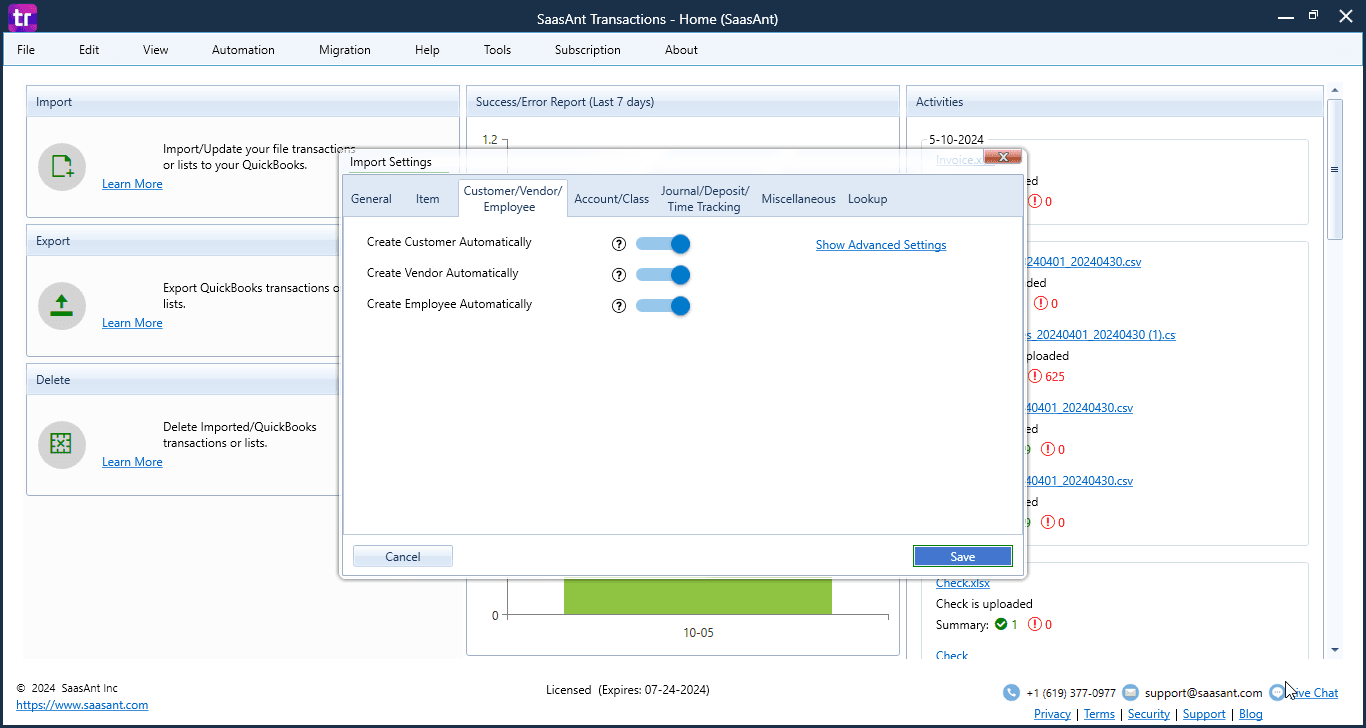Image resolution: width=1366 pixels, height=728 pixels.
Task: Click the Import file icon
Action: point(62,167)
